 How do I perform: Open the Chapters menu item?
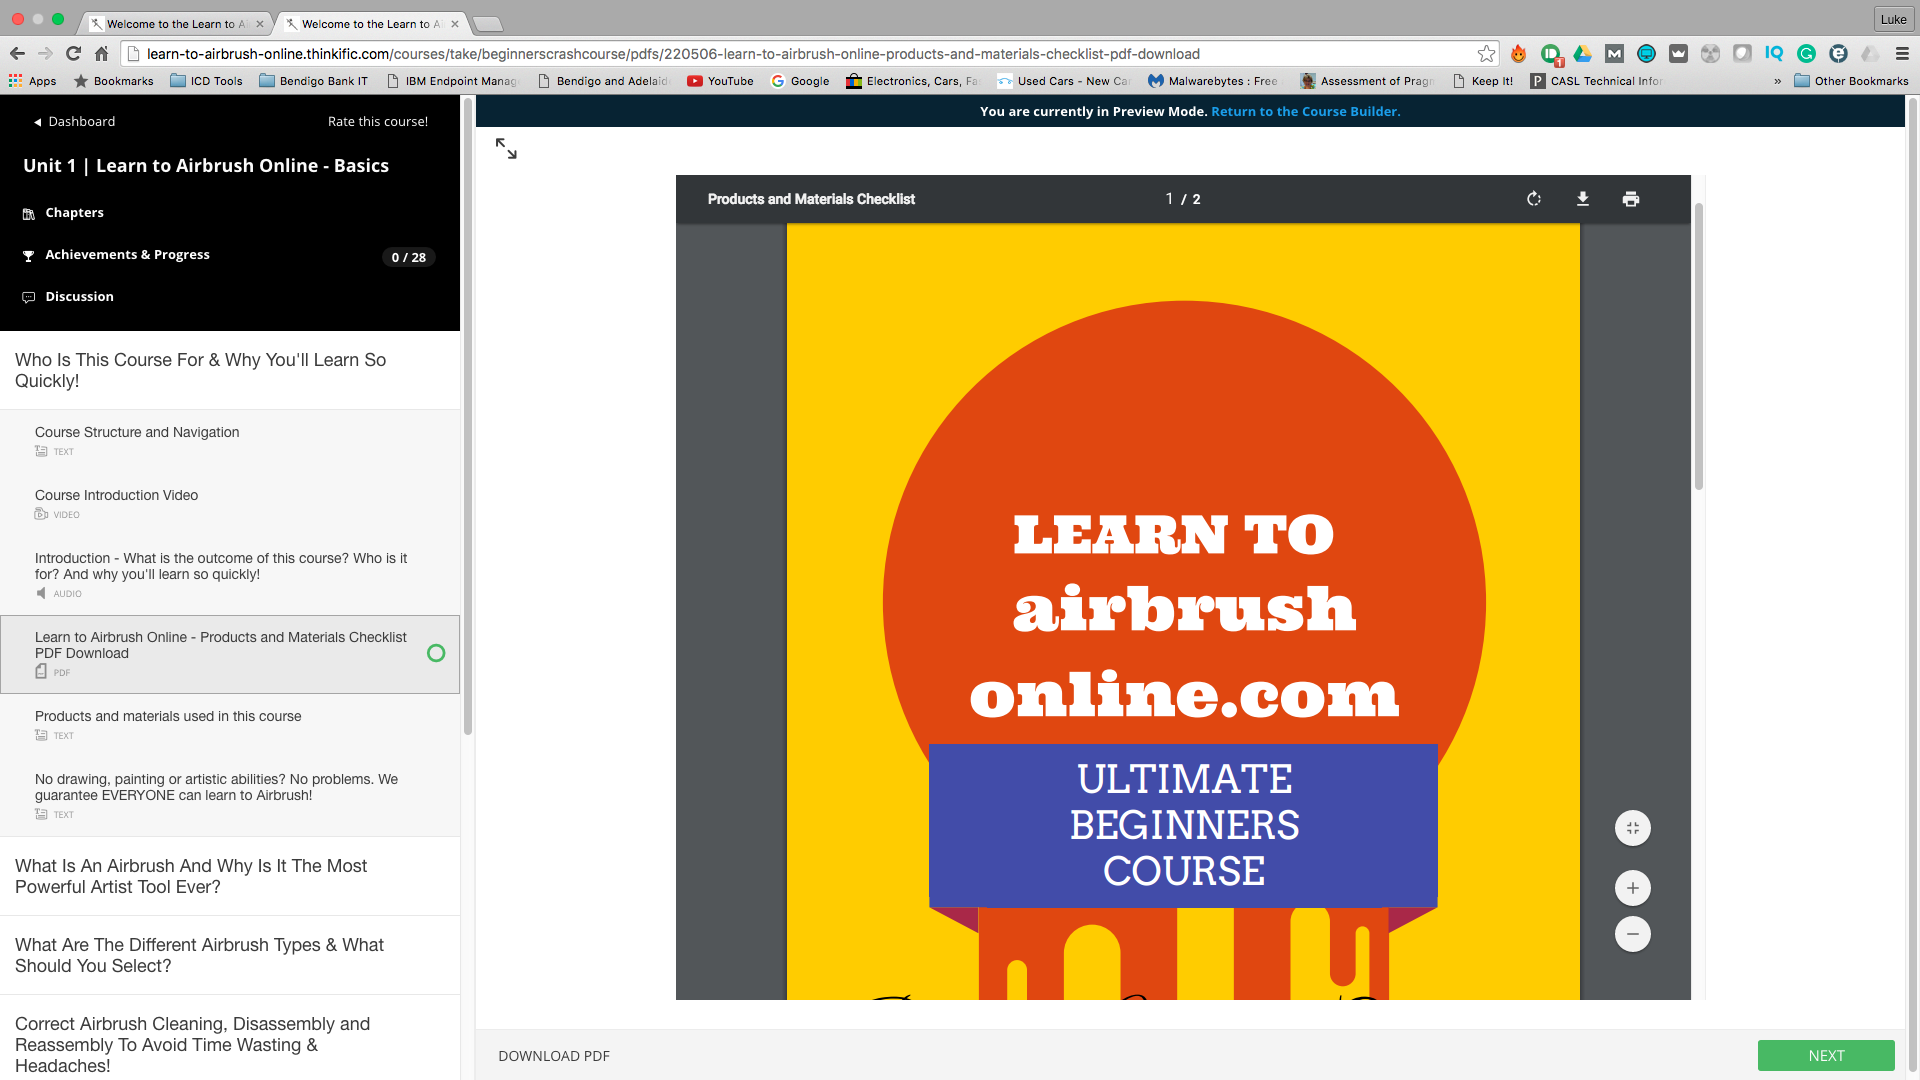[x=74, y=213]
